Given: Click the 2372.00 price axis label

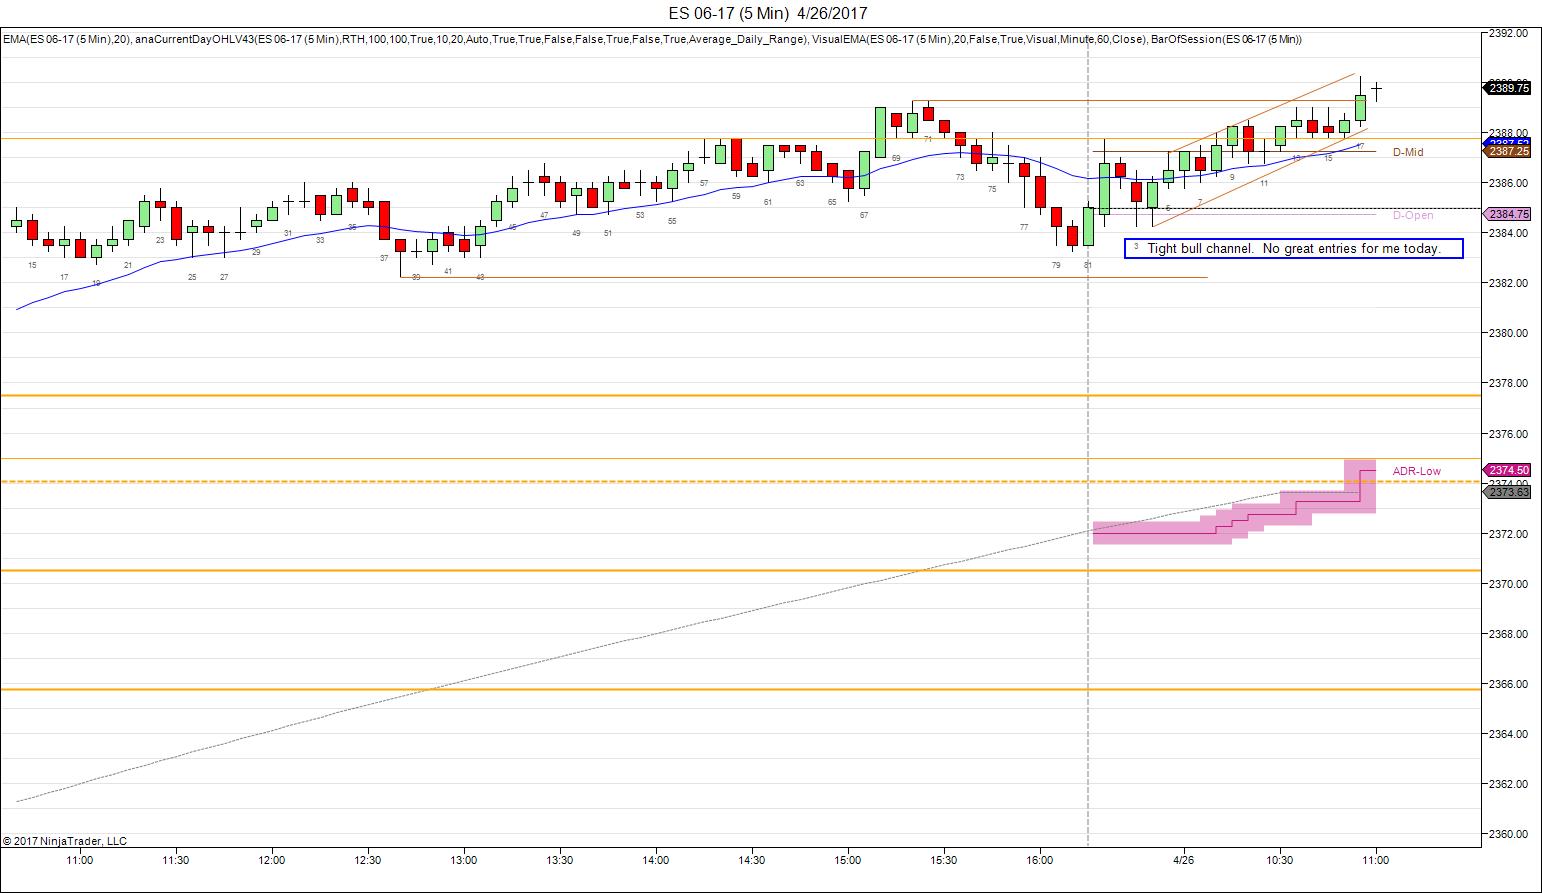Looking at the screenshot, I should [x=1508, y=534].
